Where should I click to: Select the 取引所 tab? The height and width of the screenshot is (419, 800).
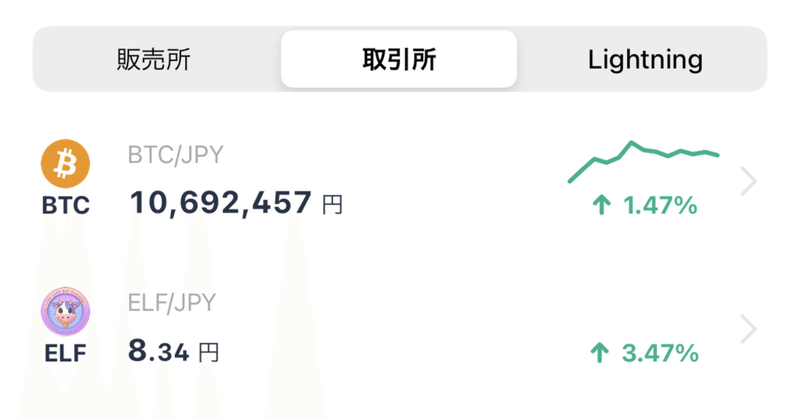point(399,59)
